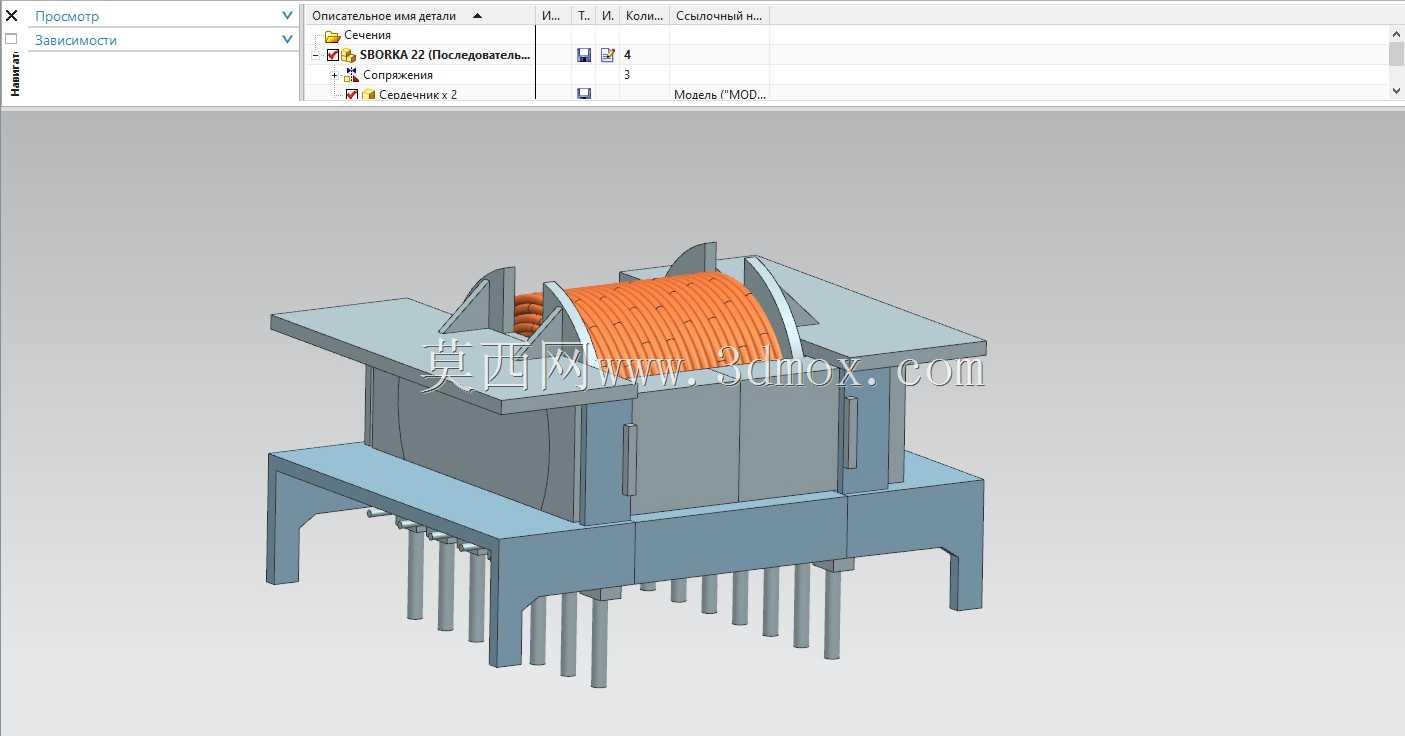This screenshot has height=736, width=1405.
Task: Select the Сопряжения tree row text
Action: tap(398, 75)
